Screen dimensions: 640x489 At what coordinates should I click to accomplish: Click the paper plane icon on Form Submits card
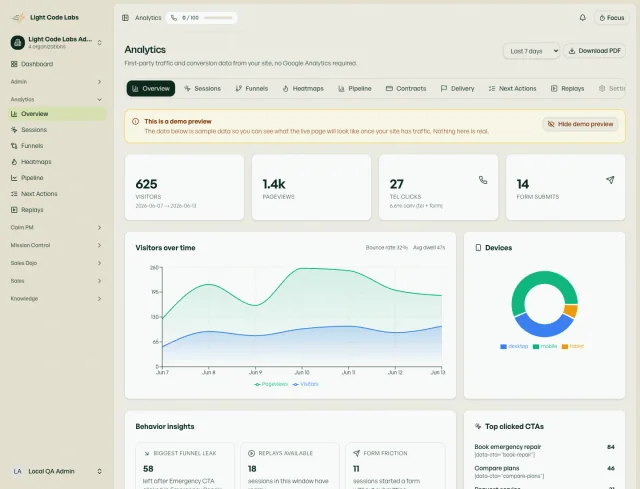[610, 180]
